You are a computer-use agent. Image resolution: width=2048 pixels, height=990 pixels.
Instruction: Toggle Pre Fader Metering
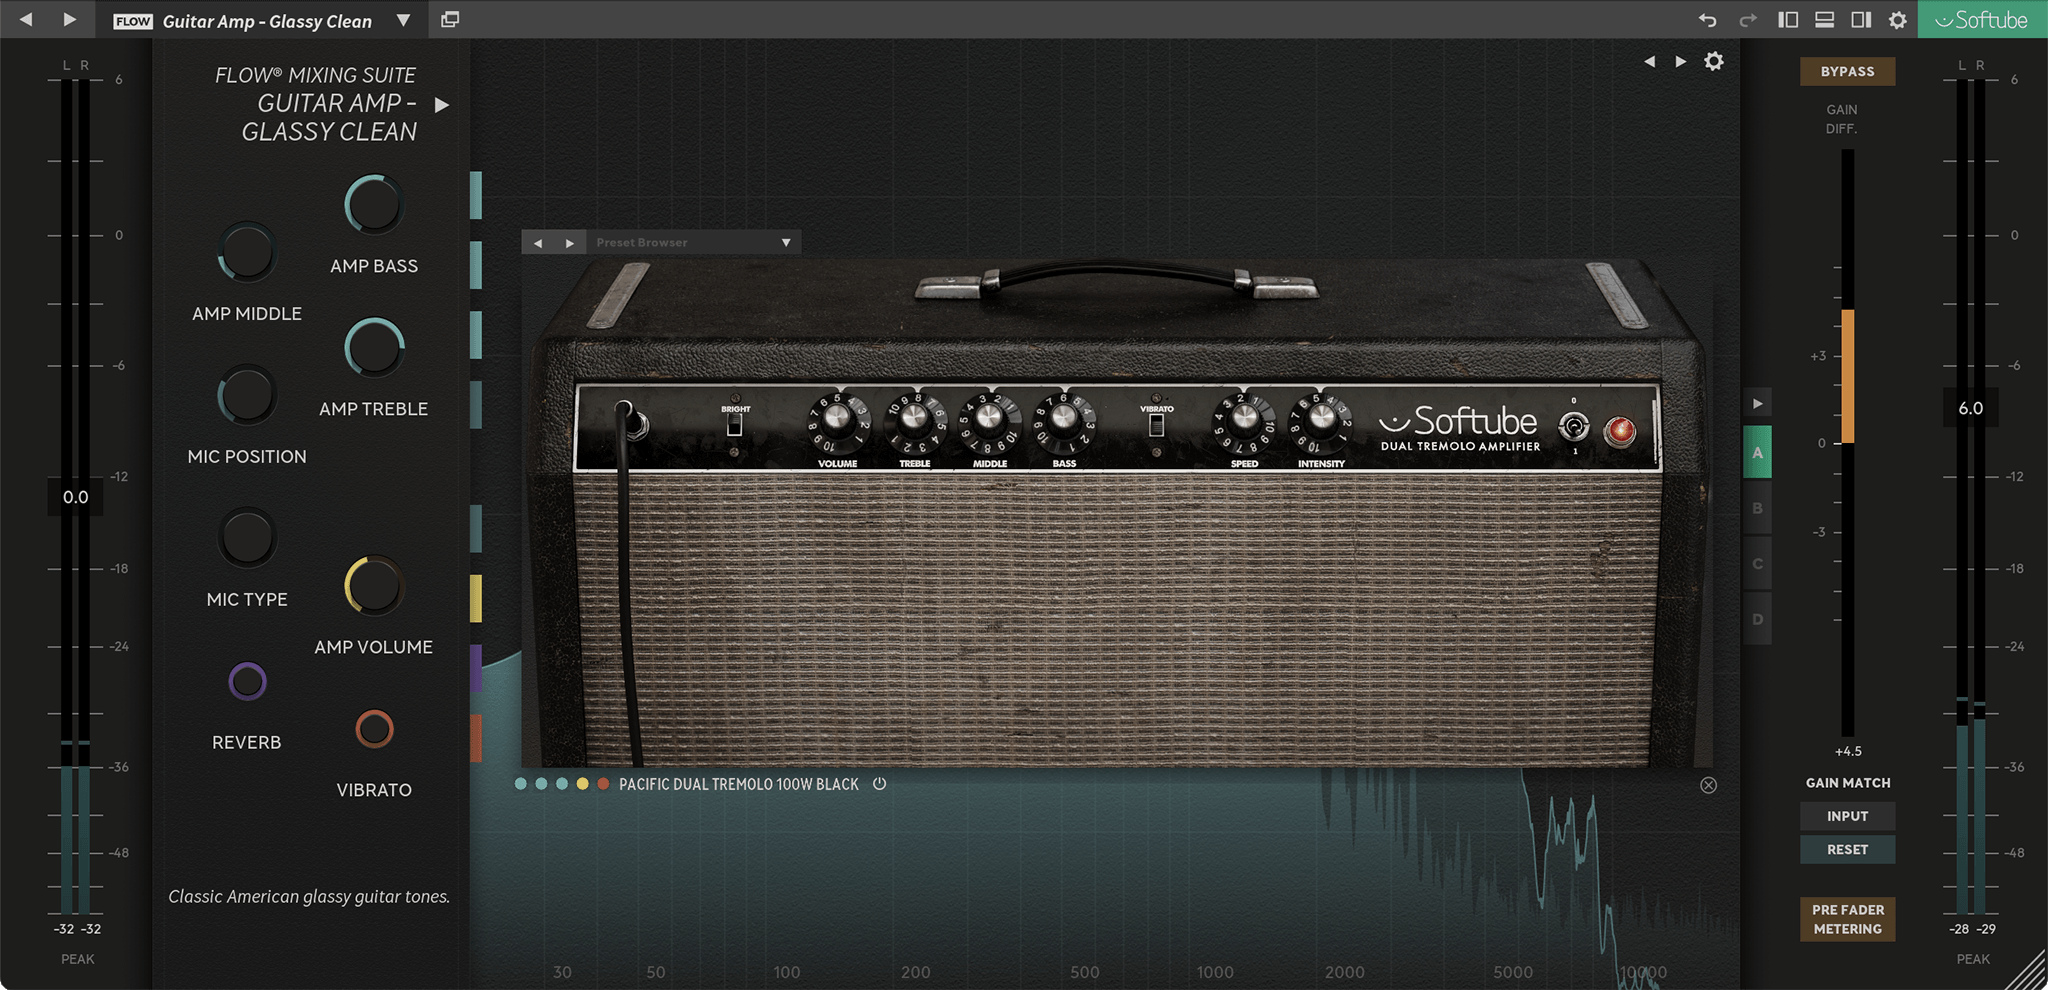click(x=1847, y=919)
